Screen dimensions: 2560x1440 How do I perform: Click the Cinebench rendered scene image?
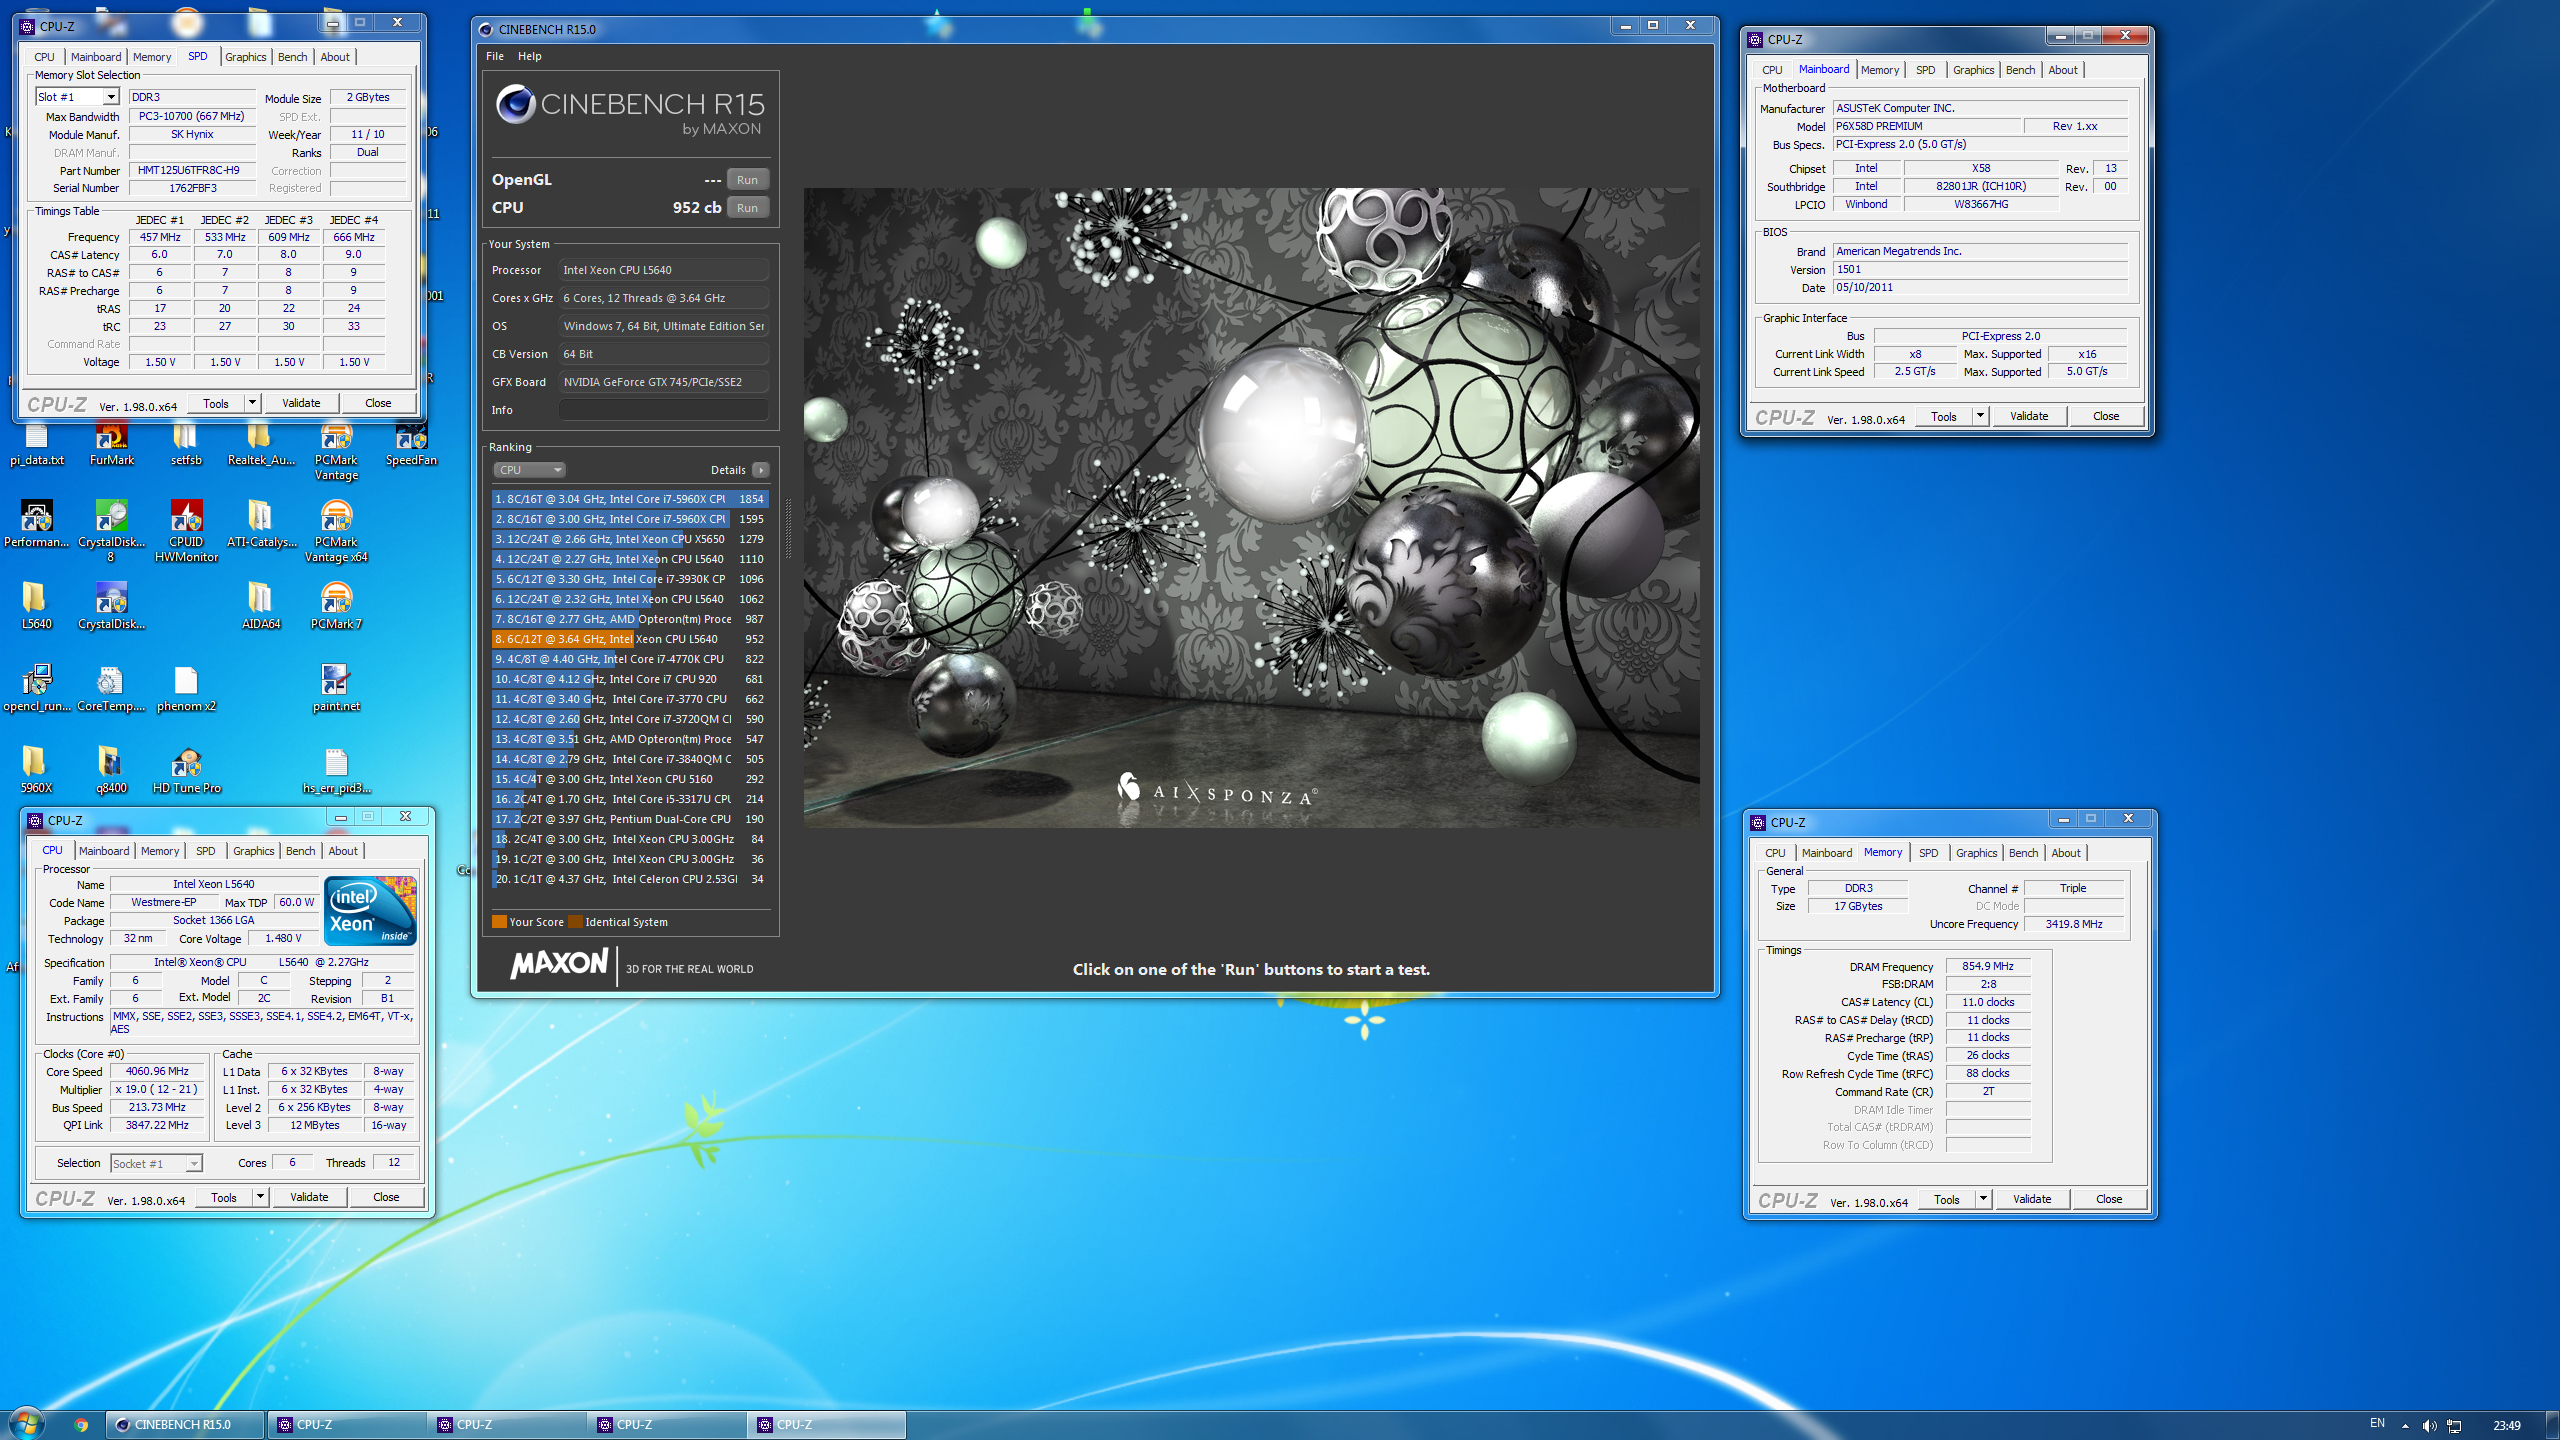click(1251, 507)
